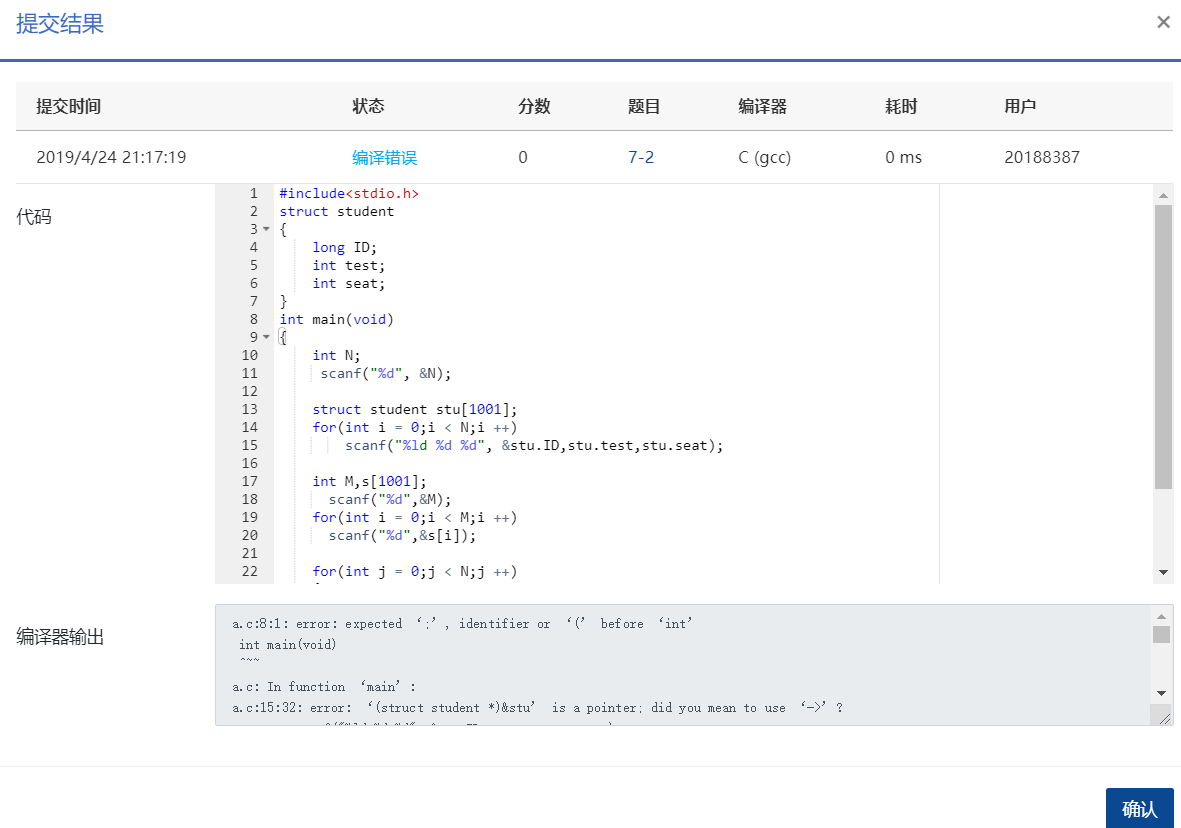Click the #include<stdio.h> code line
Image resolution: width=1181 pixels, height=828 pixels.
tap(349, 194)
